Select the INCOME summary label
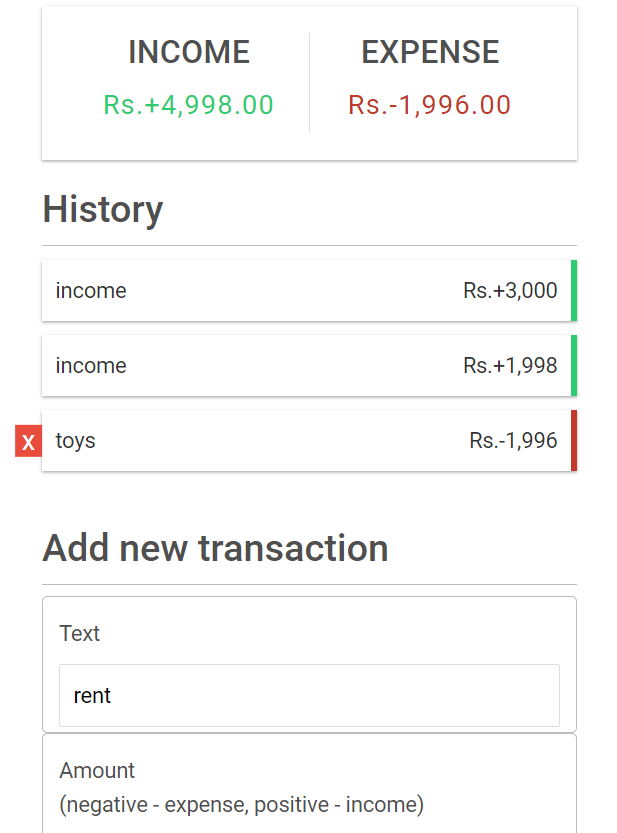This screenshot has height=833, width=617. [188, 52]
